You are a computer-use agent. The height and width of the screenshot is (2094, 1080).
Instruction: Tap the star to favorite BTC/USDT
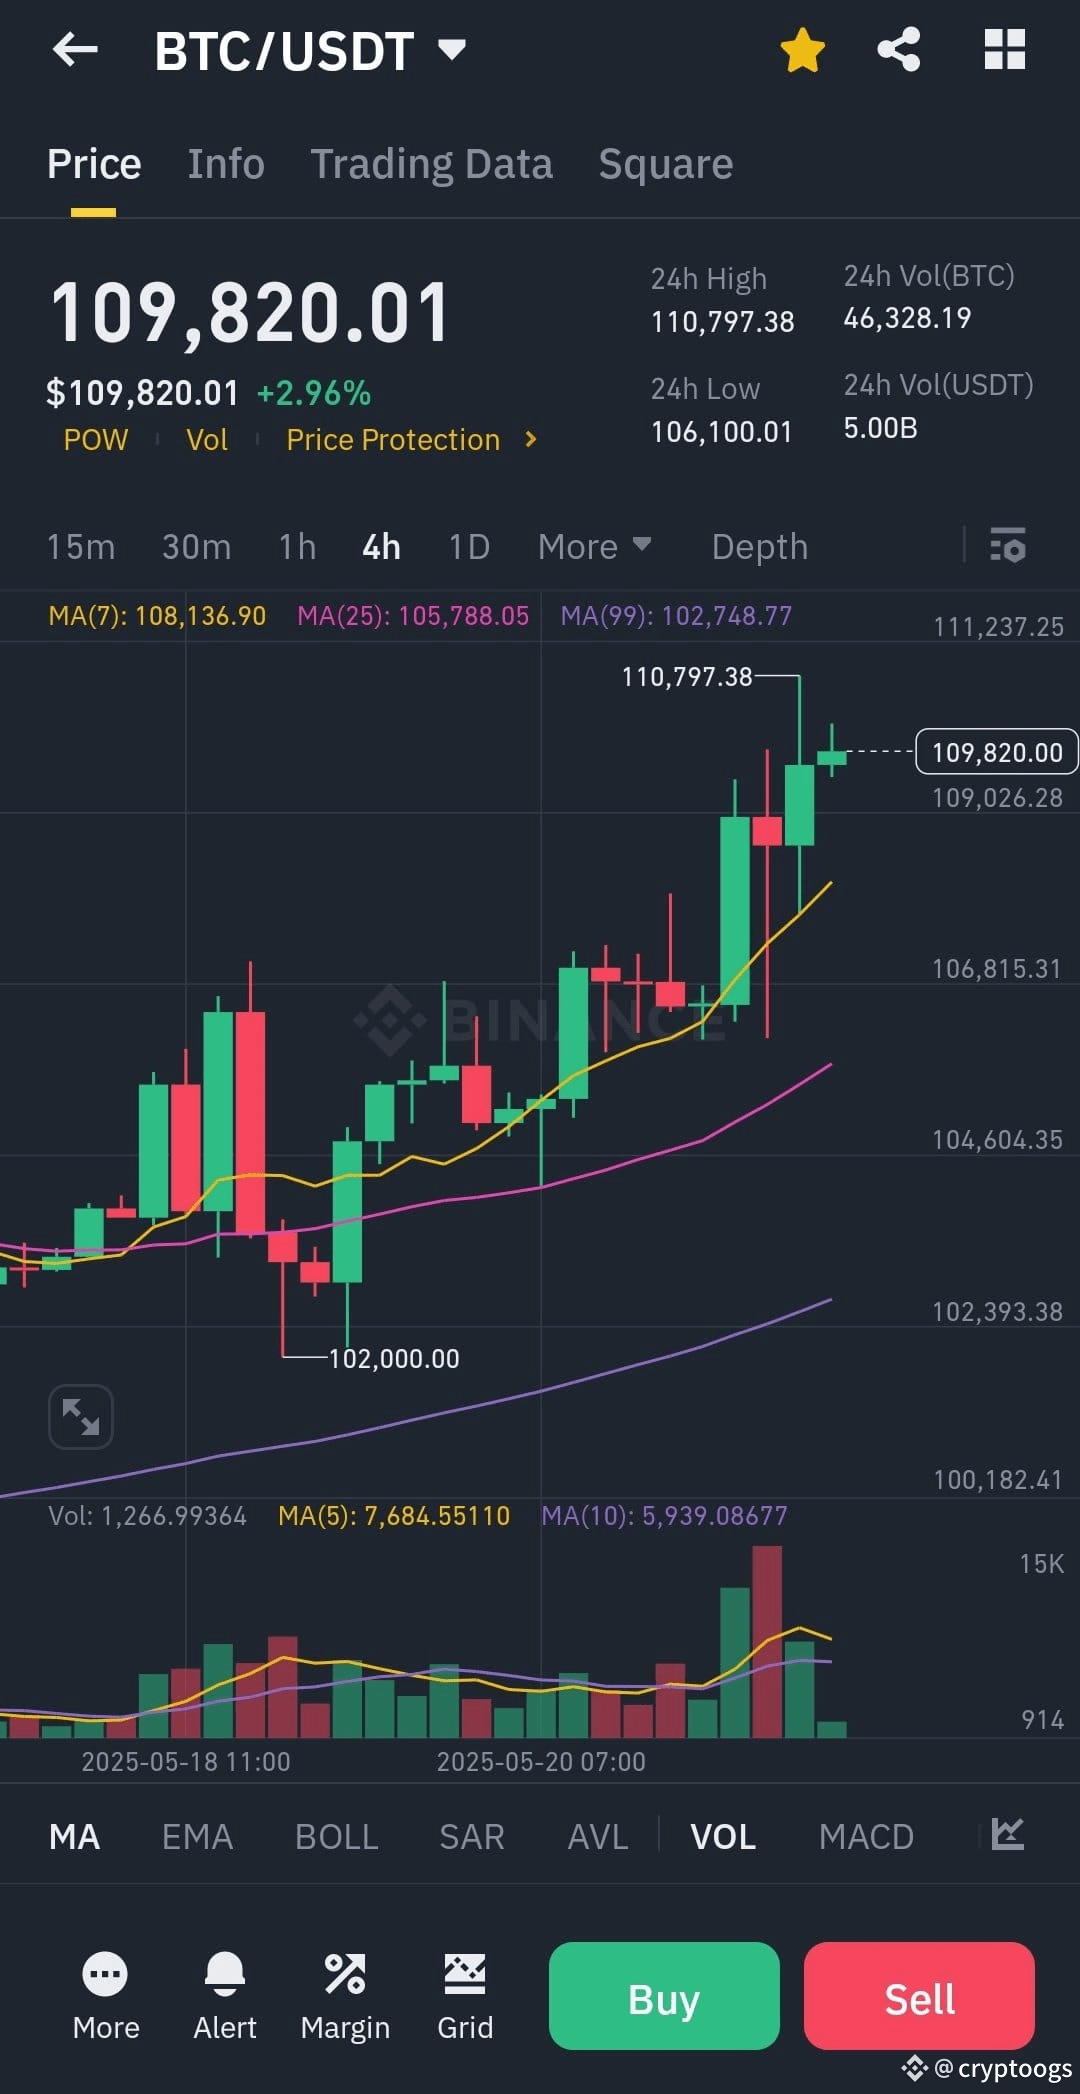[x=803, y=49]
